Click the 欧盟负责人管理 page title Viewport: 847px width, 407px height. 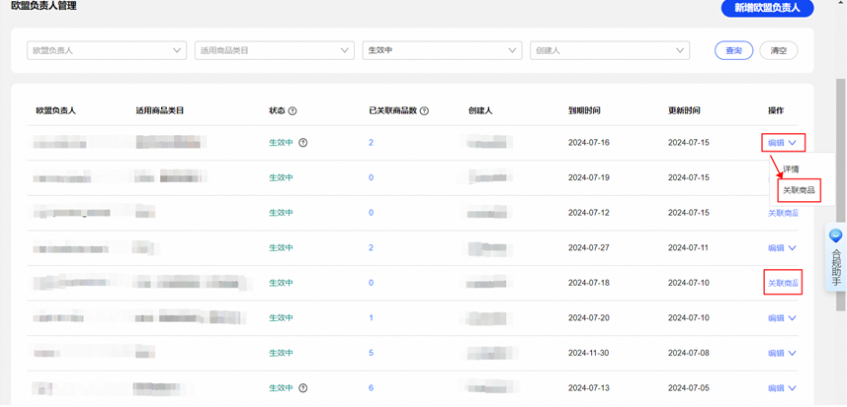coord(44,6)
